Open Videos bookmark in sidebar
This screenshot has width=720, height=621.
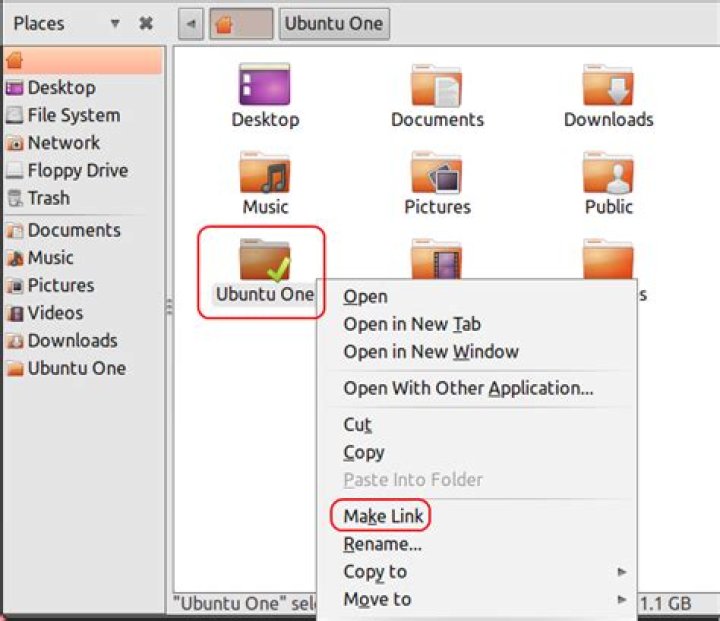pos(45,313)
